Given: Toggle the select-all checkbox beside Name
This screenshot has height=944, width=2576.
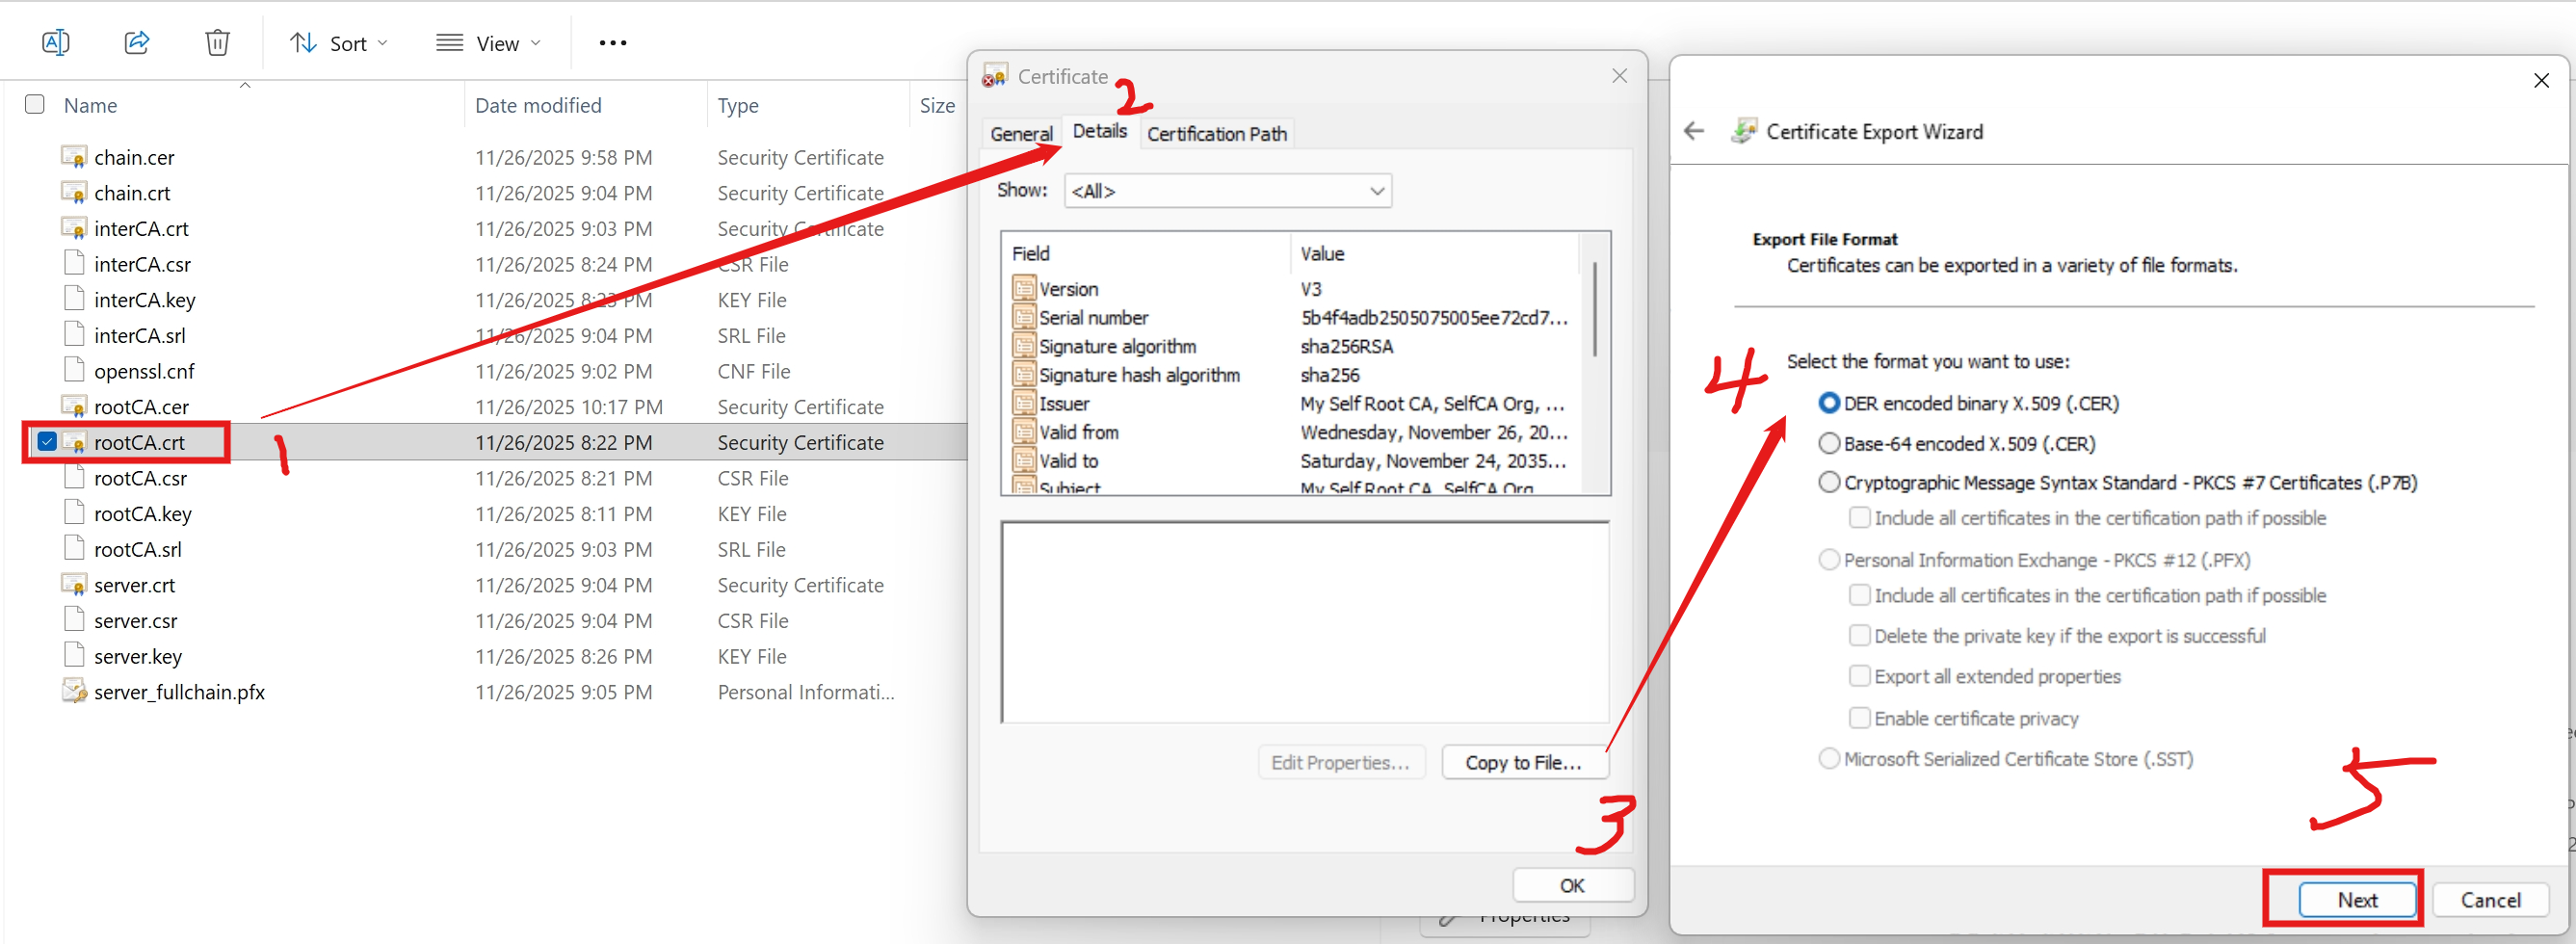Looking at the screenshot, I should [x=35, y=104].
